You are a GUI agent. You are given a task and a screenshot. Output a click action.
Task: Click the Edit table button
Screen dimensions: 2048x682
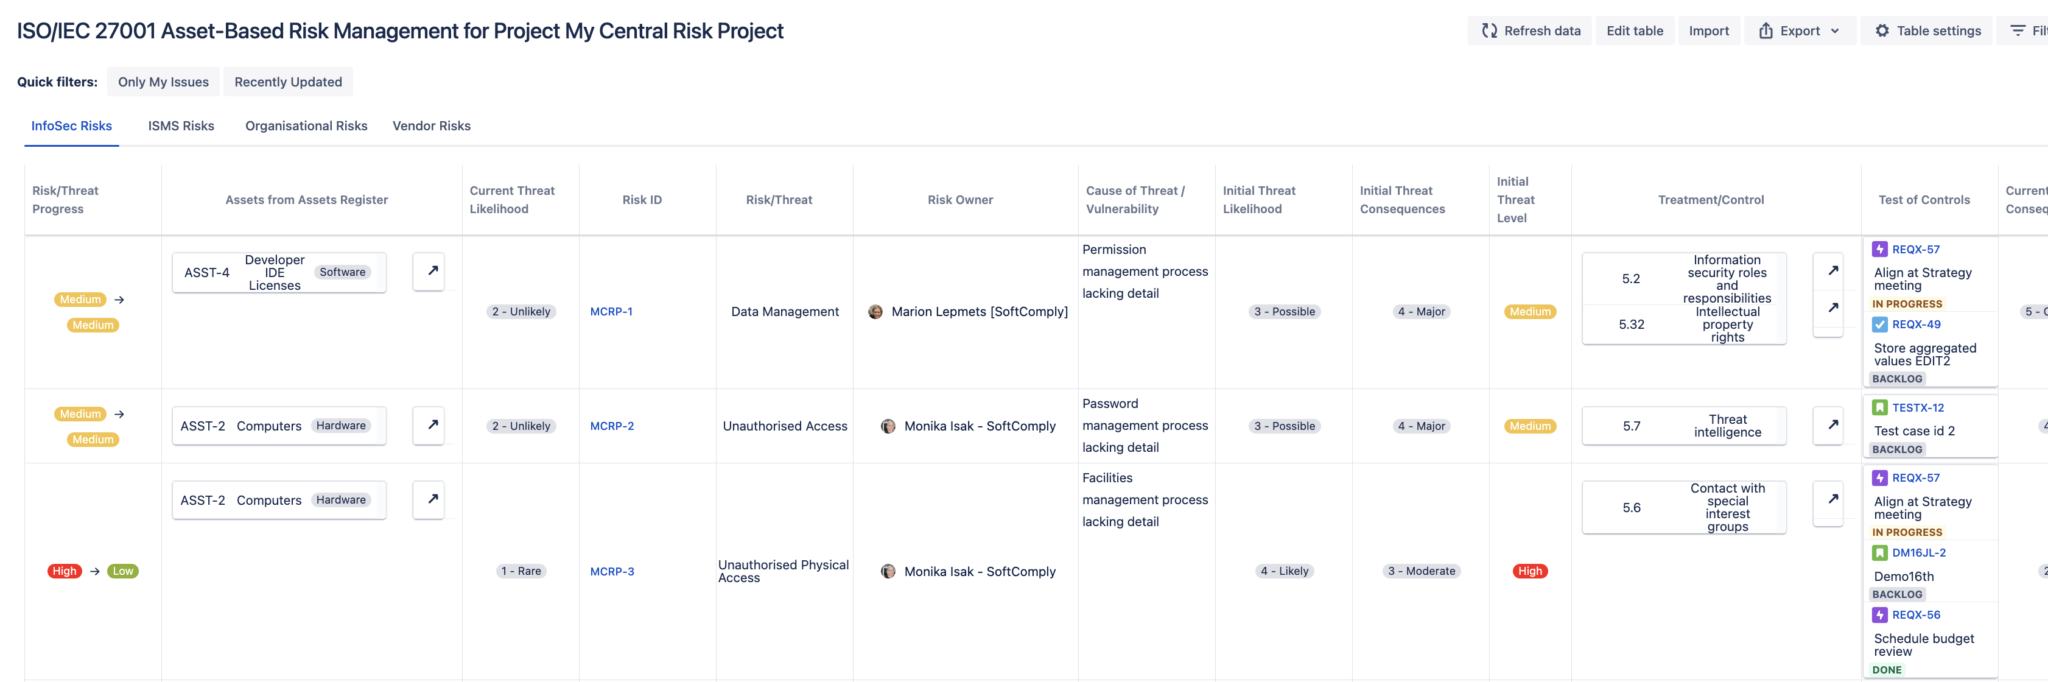click(1635, 31)
